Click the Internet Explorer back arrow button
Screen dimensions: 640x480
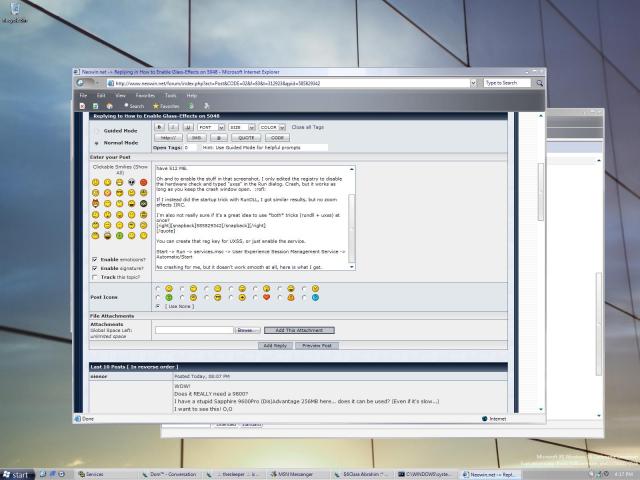point(80,83)
